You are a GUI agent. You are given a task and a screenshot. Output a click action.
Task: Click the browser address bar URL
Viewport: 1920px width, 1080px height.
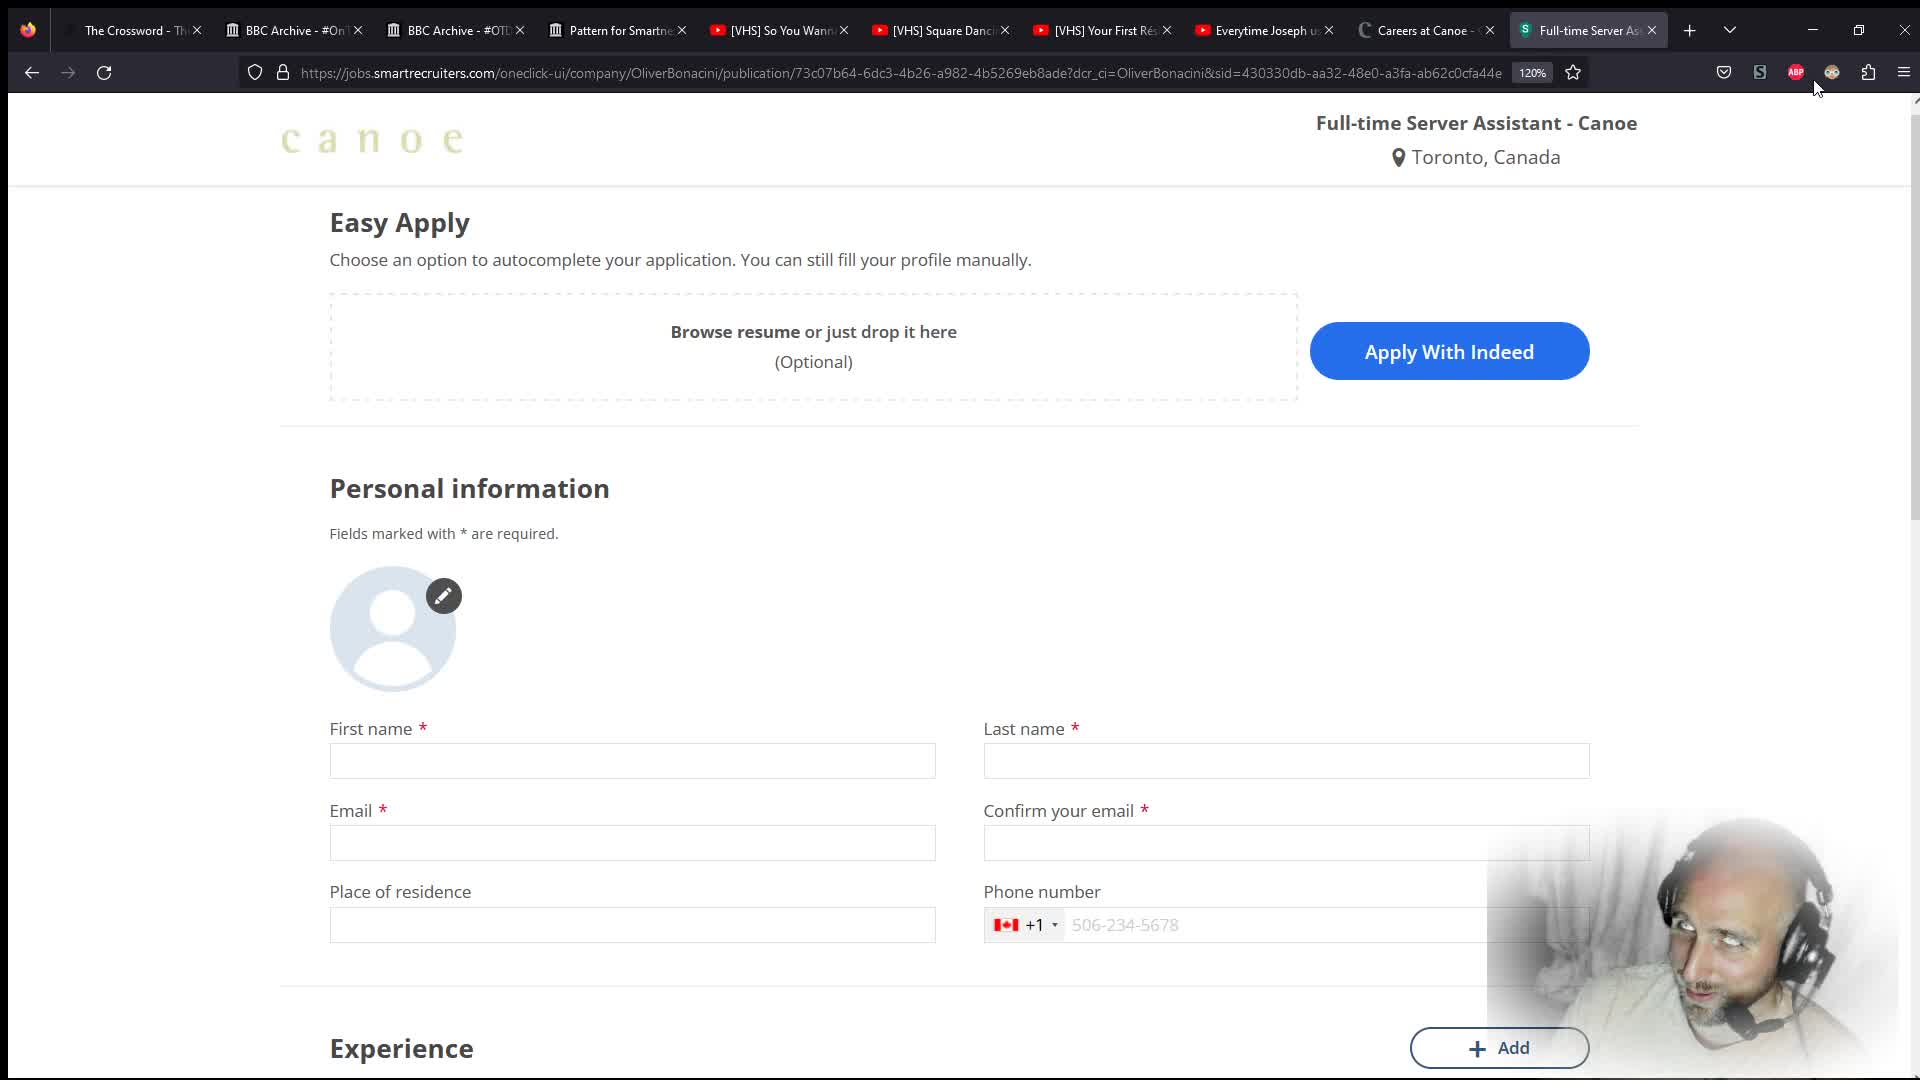click(x=900, y=73)
